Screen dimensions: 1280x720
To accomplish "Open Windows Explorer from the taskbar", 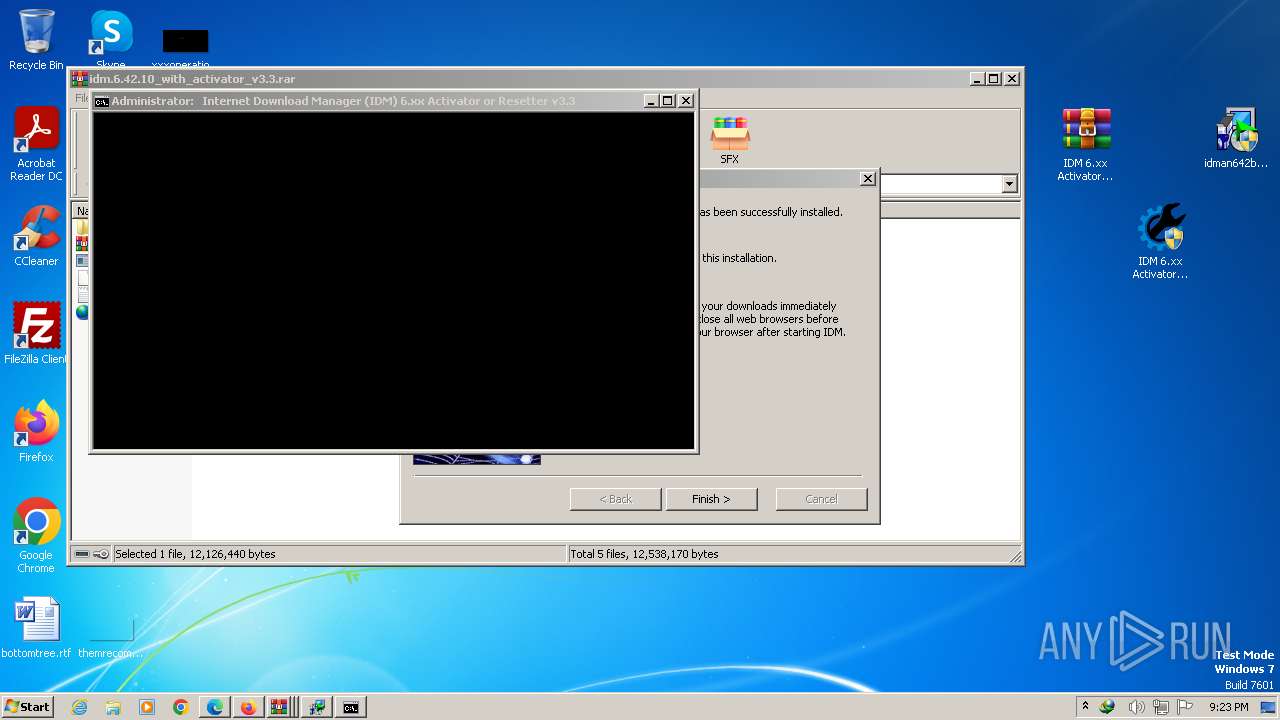I will 113,707.
